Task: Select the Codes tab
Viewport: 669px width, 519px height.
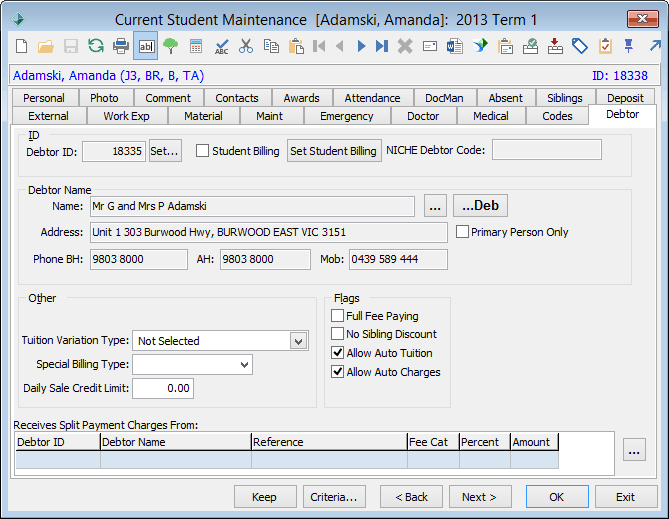Action: pos(557,116)
